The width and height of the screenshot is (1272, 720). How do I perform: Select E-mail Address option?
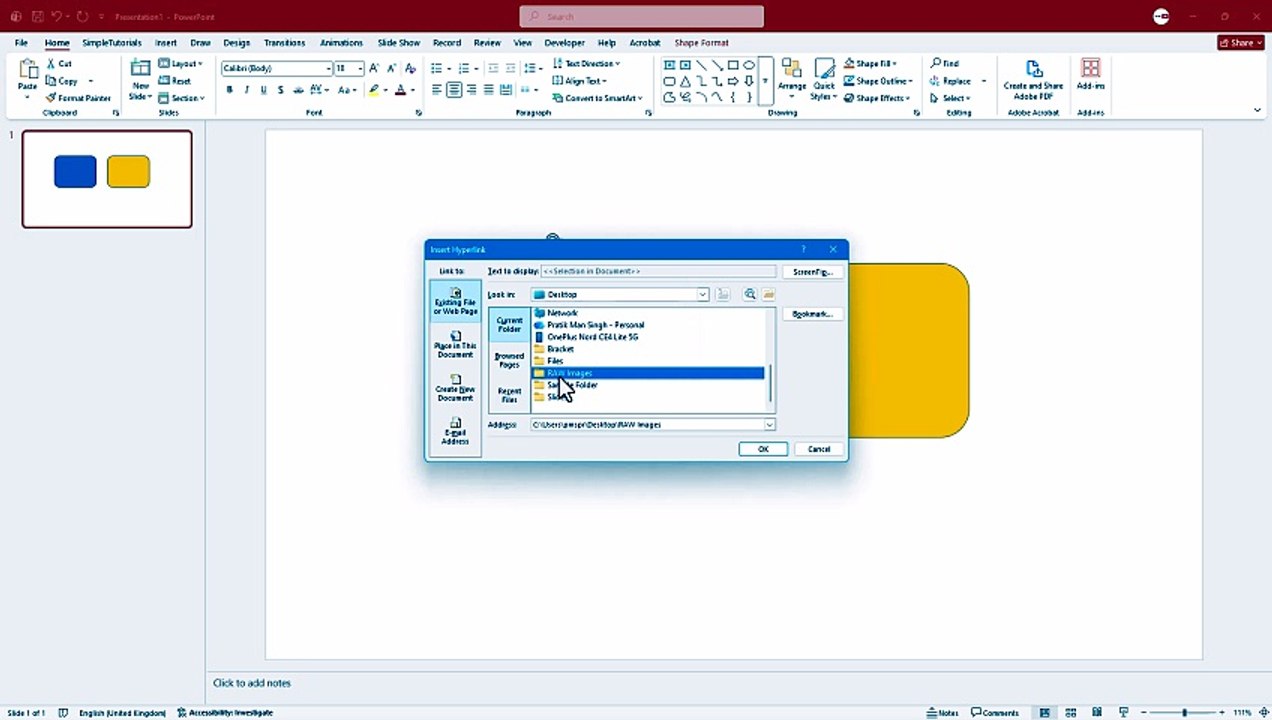(x=455, y=431)
